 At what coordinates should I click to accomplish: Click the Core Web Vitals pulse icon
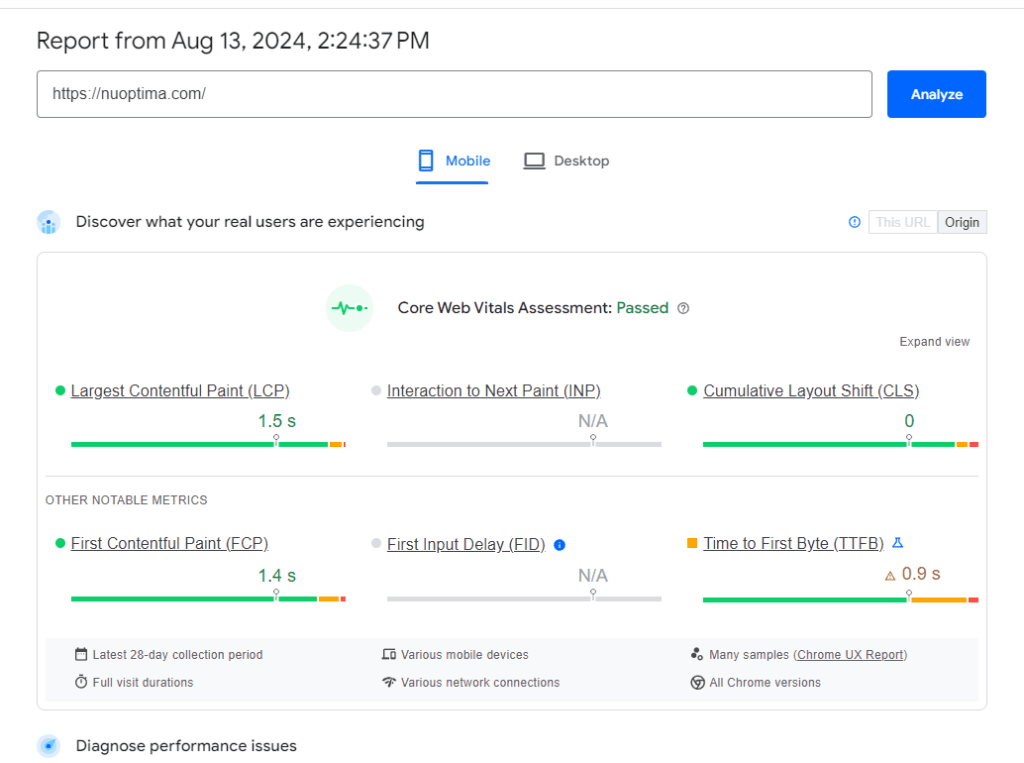[349, 308]
